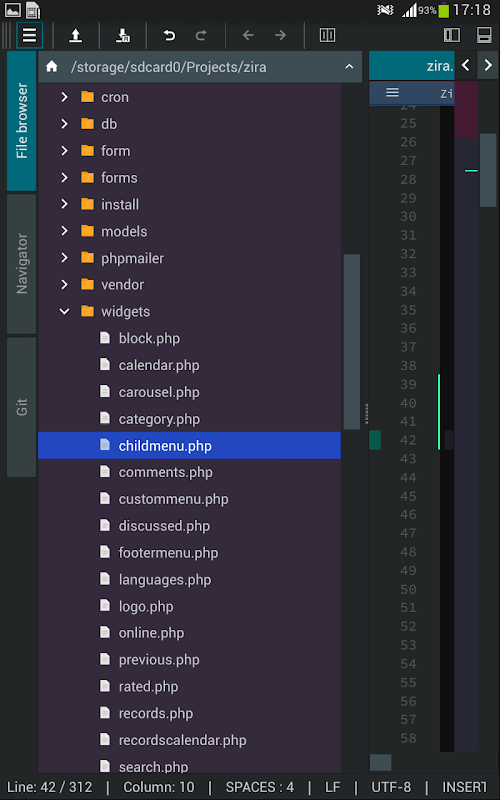Toggle the left sidebar panel
This screenshot has height=800, width=500.
[452, 35]
